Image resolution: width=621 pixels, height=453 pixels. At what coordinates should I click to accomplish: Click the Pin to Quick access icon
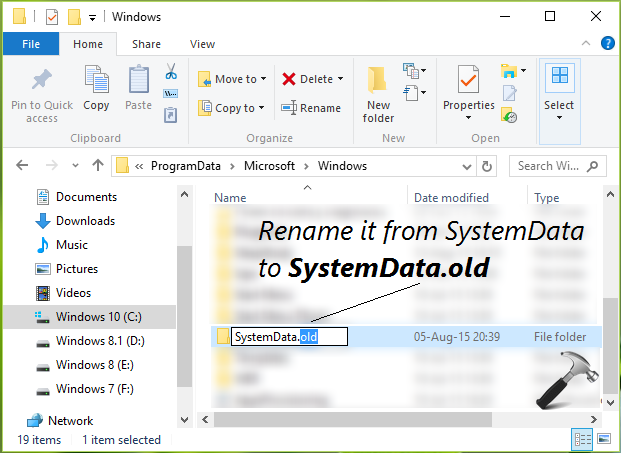42,79
